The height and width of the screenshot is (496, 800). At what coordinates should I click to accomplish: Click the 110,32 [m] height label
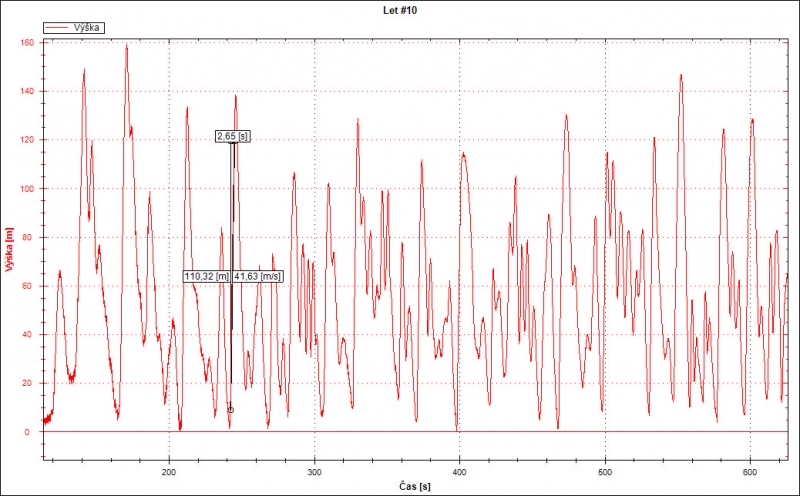tap(207, 276)
